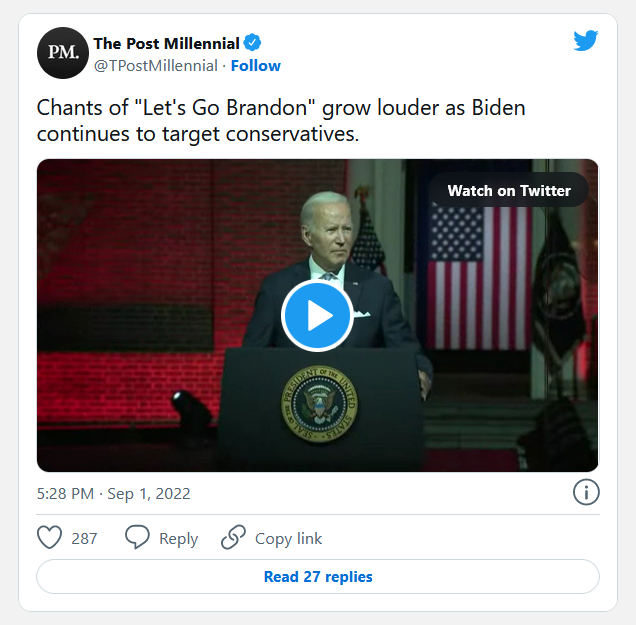The width and height of the screenshot is (636, 625).
Task: Click The Post Millennial display name
Action: click(166, 43)
